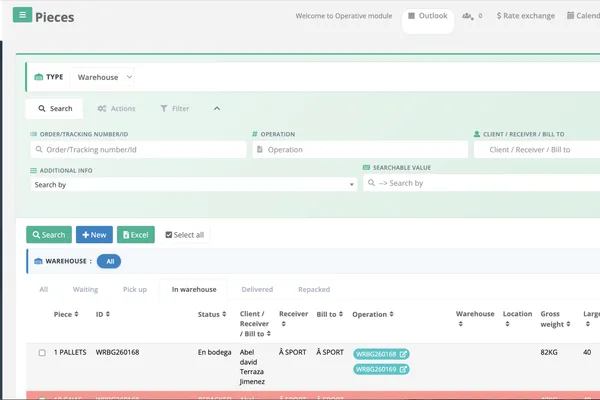Click the green Search button

pos(49,235)
